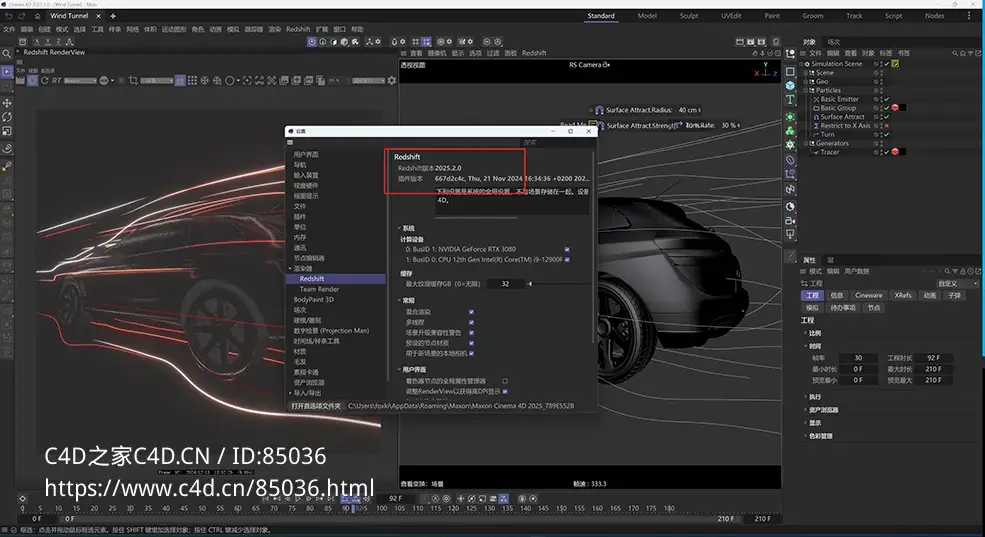This screenshot has width=985, height=537.
Task: Click the refresh render icon in RenderView
Action: [x=45, y=80]
